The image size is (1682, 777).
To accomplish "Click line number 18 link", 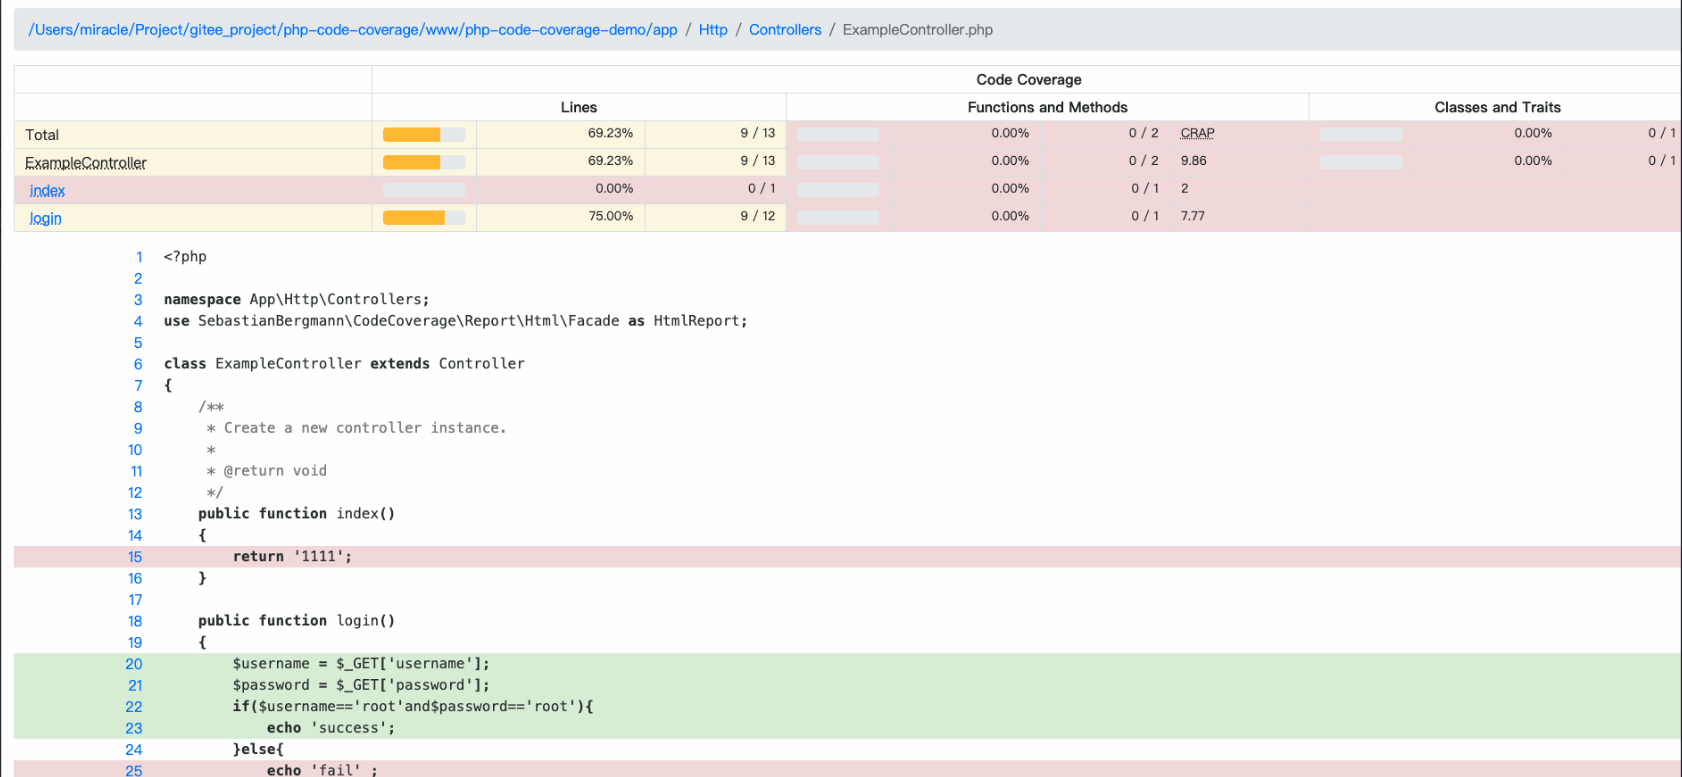I will coord(135,621).
